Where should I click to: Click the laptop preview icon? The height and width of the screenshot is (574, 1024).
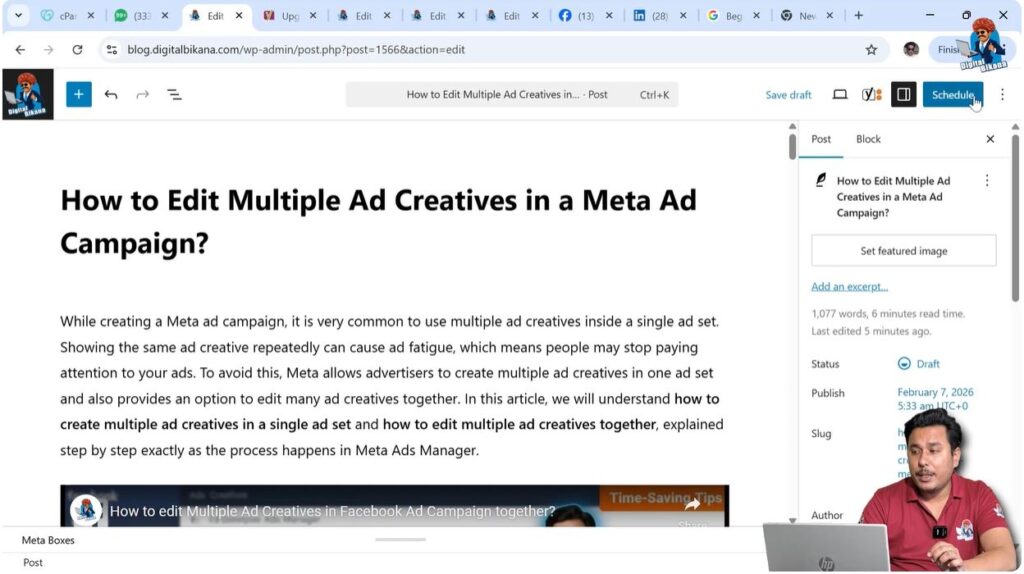tap(840, 94)
